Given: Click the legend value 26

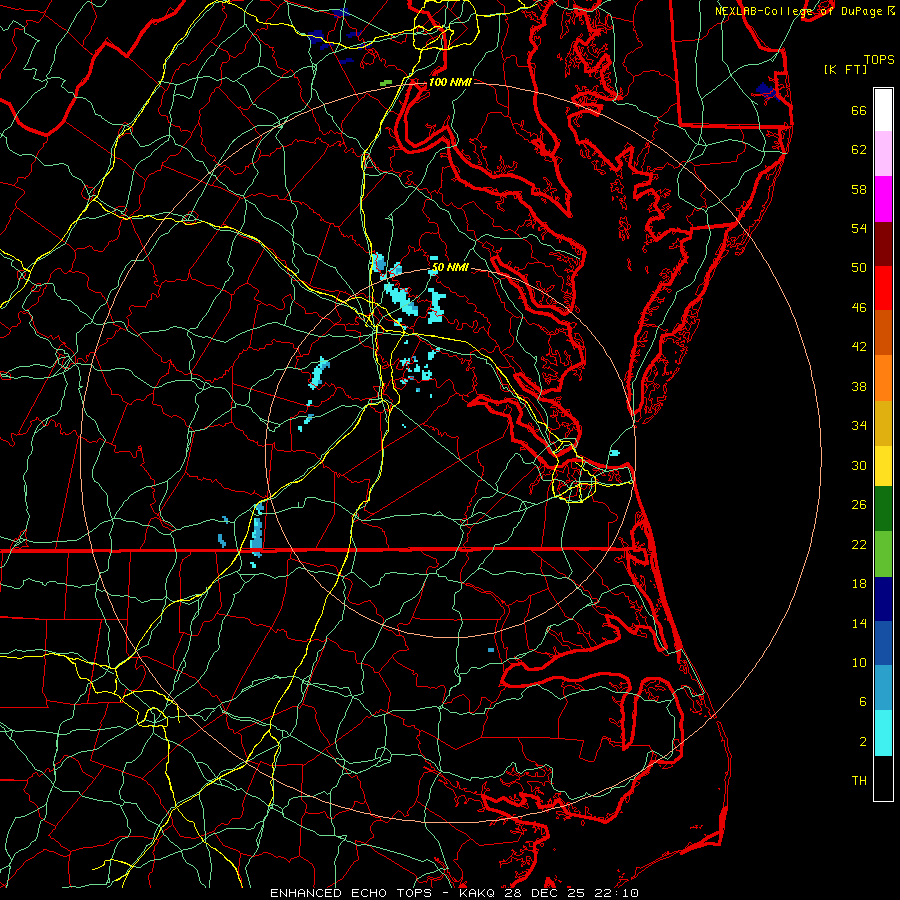Looking at the screenshot, I should coord(859,505).
